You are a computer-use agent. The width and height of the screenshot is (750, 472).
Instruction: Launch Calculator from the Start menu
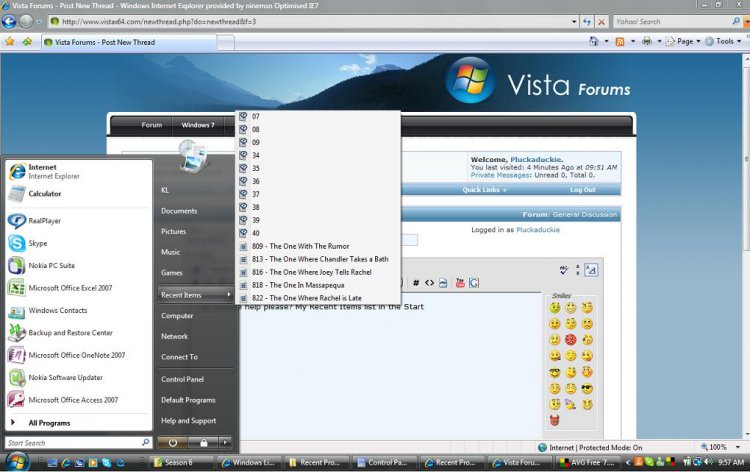[79, 194]
